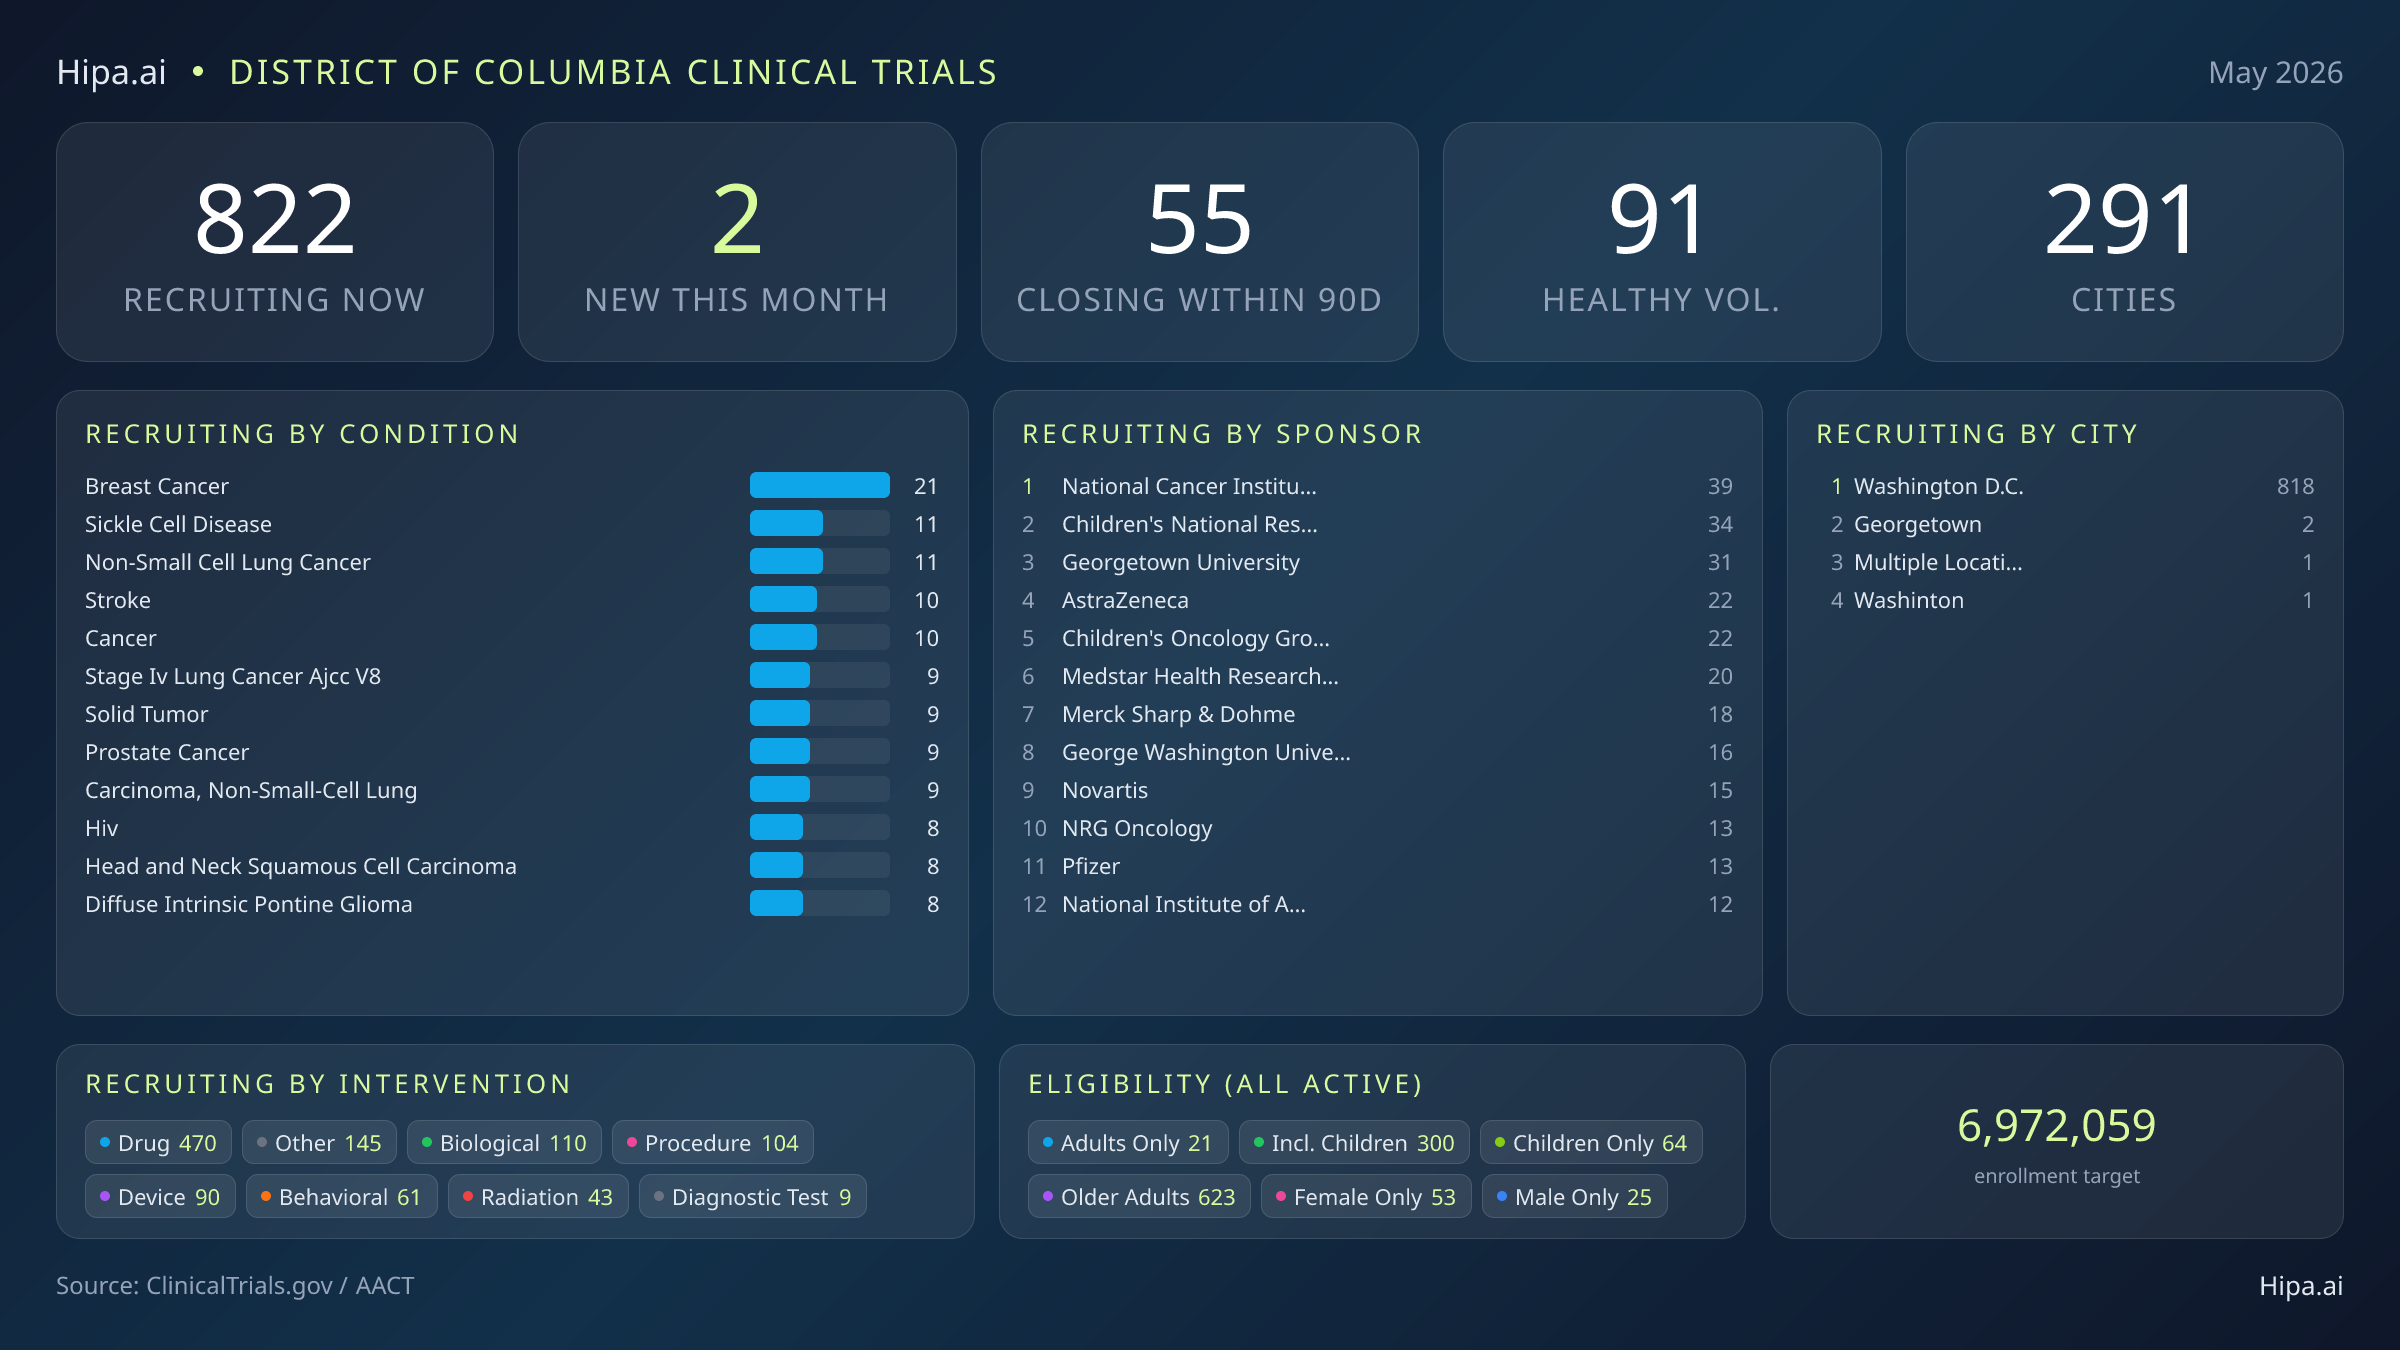Click Carcinoma, Non-Small-Cell Lung row
2400x1350 pixels.
point(512,790)
